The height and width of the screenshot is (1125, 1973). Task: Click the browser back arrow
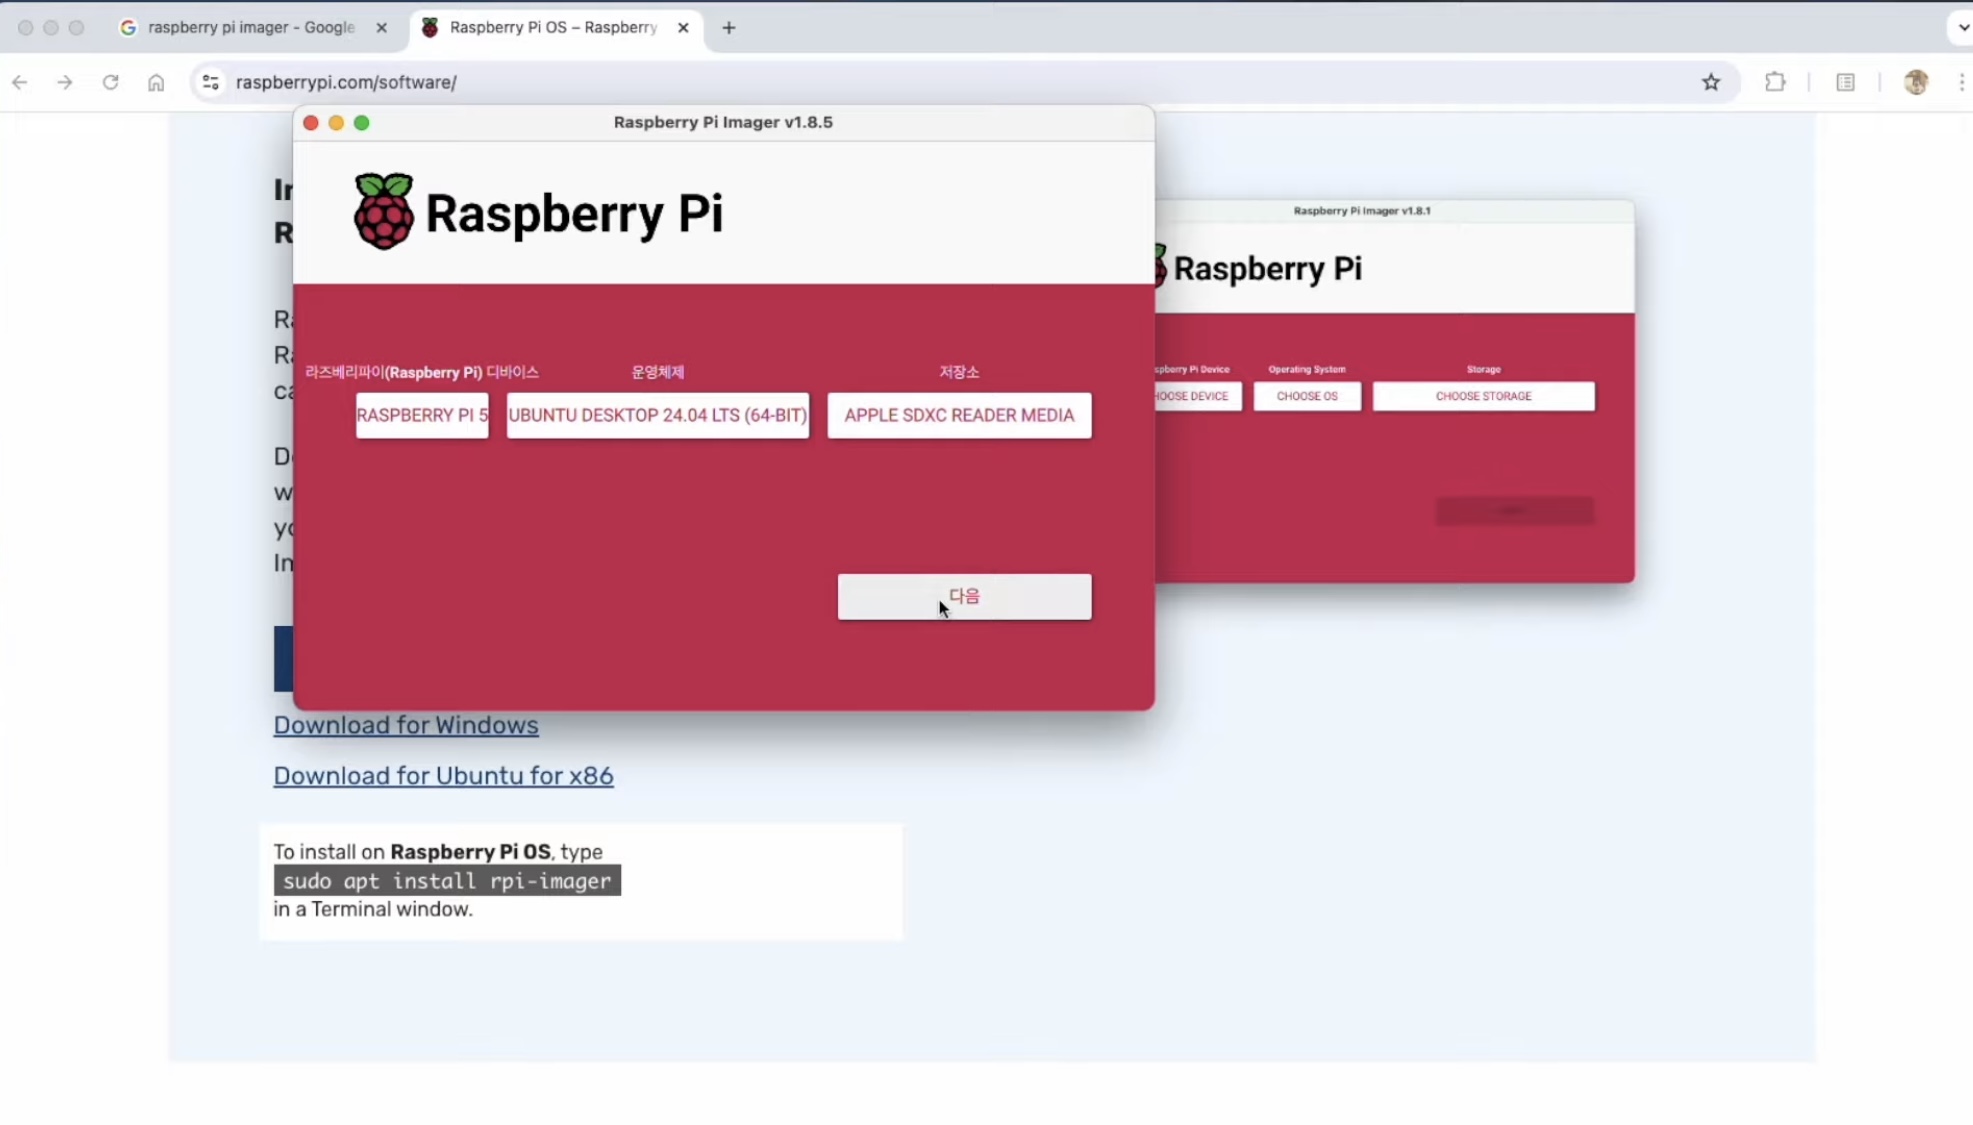point(20,82)
